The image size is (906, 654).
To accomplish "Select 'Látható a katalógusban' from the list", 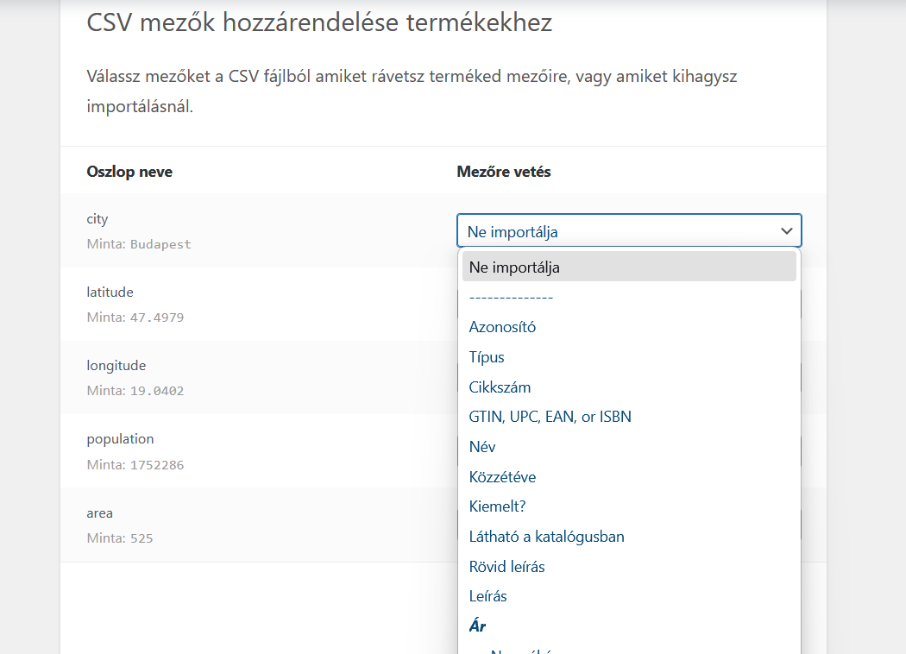I will click(x=546, y=537).
